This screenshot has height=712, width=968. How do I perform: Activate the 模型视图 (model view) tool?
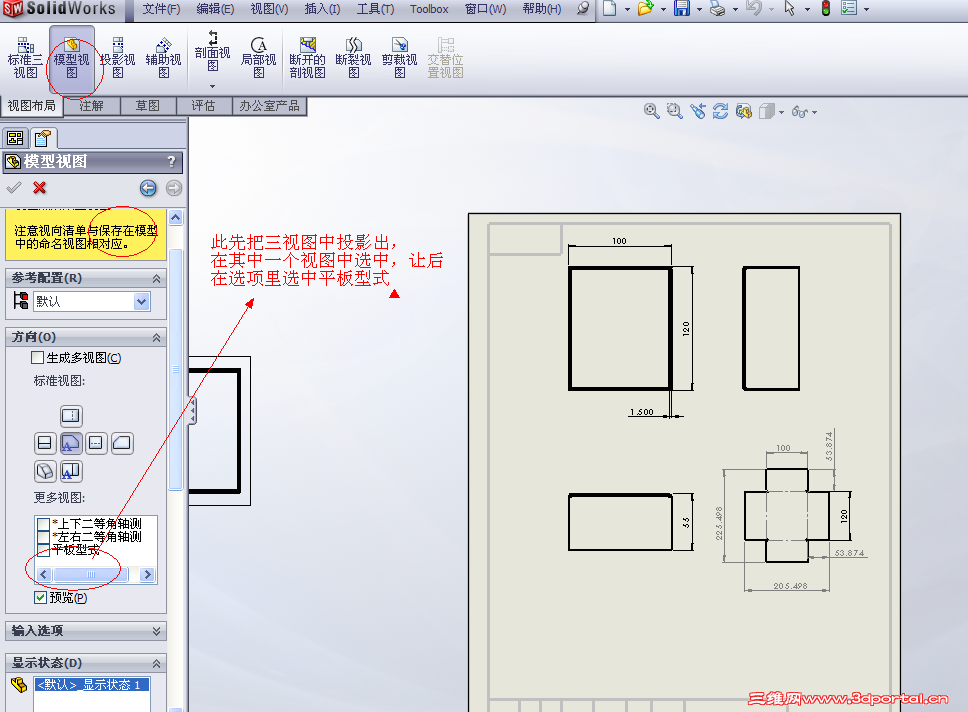[x=72, y=57]
